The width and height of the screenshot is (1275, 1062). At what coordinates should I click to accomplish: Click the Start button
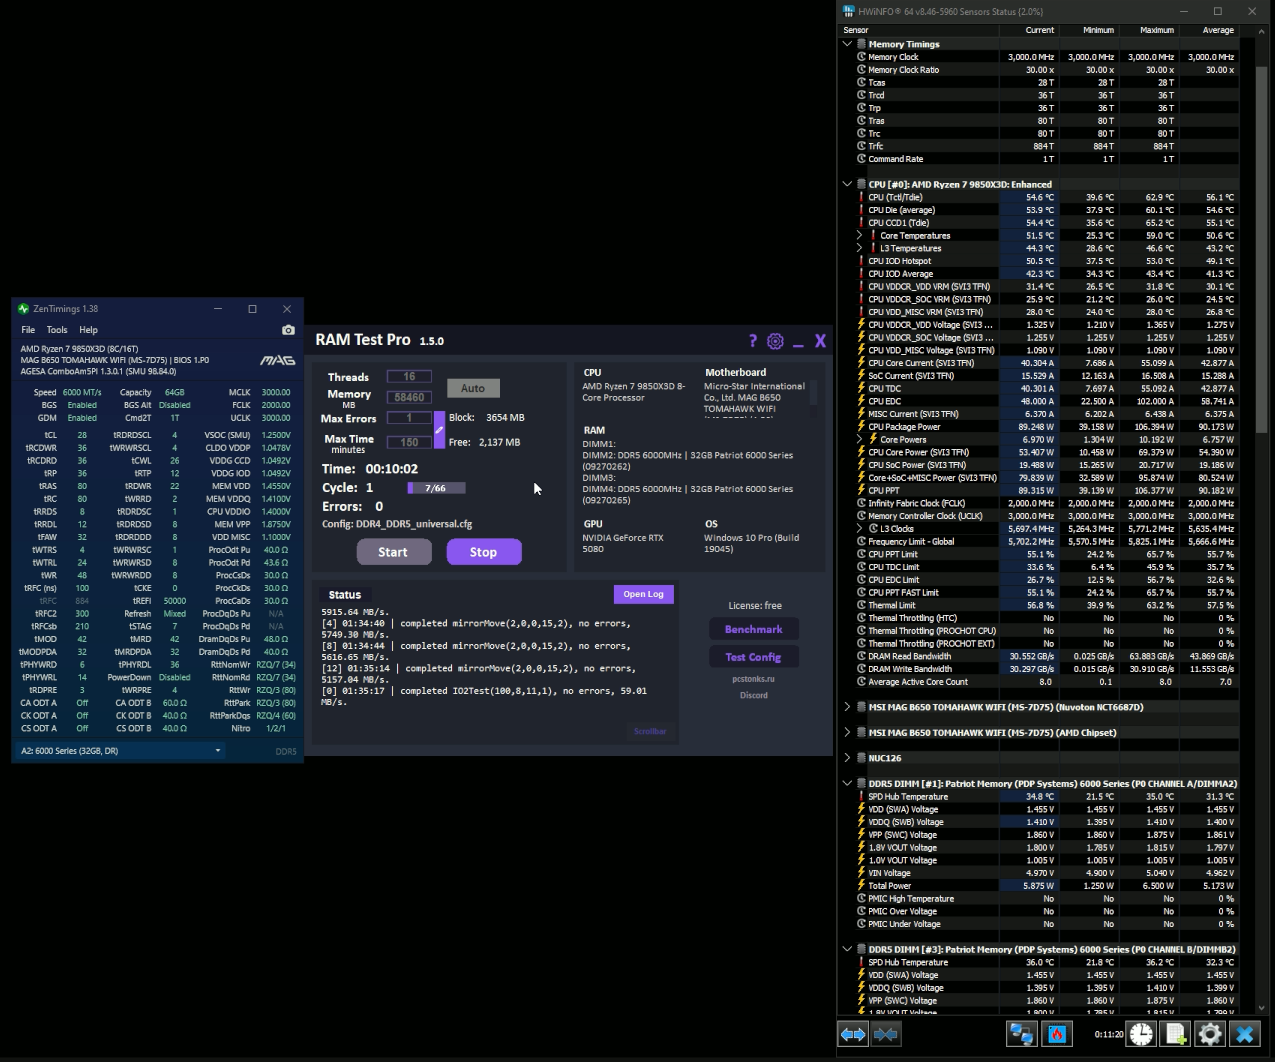tap(393, 552)
